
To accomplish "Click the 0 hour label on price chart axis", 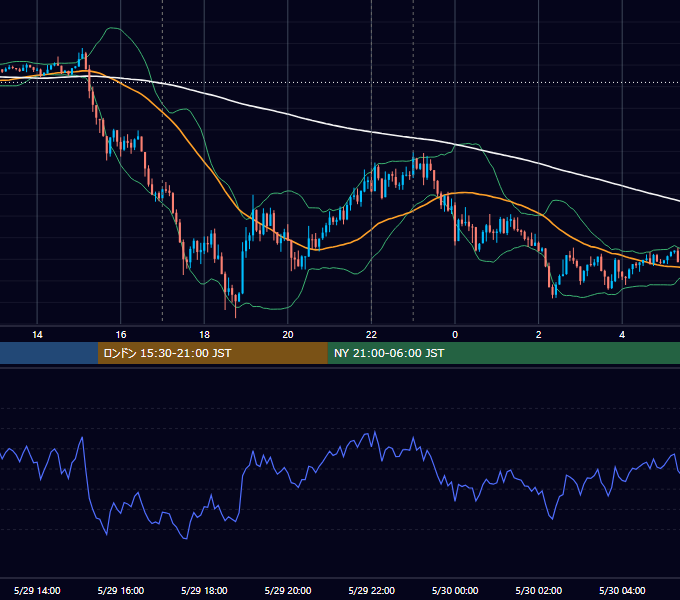I will pyautogui.click(x=455, y=335).
